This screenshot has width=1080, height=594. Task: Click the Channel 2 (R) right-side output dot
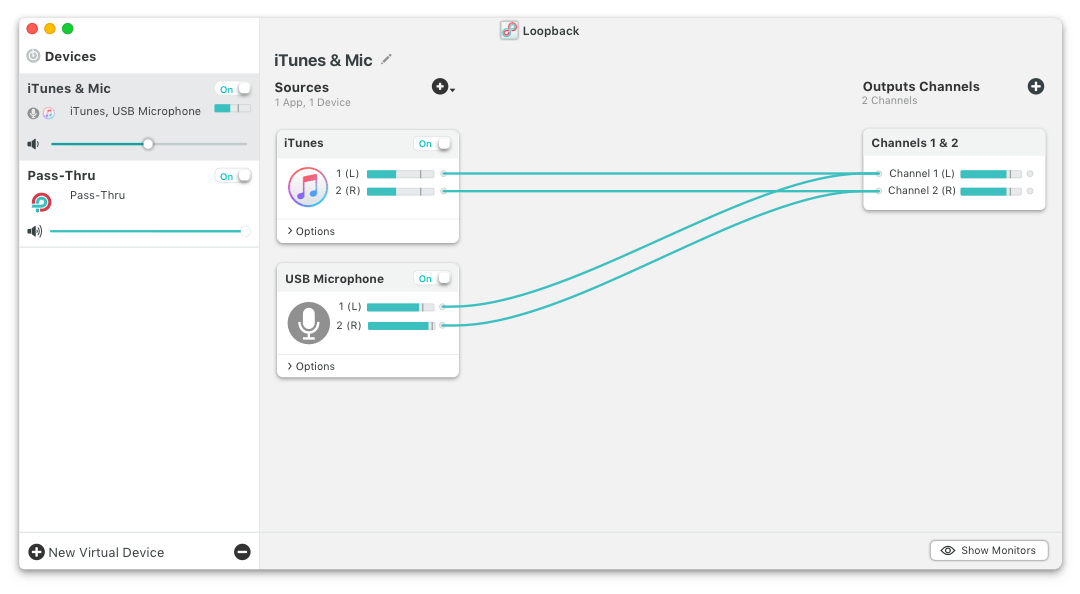(x=1030, y=191)
